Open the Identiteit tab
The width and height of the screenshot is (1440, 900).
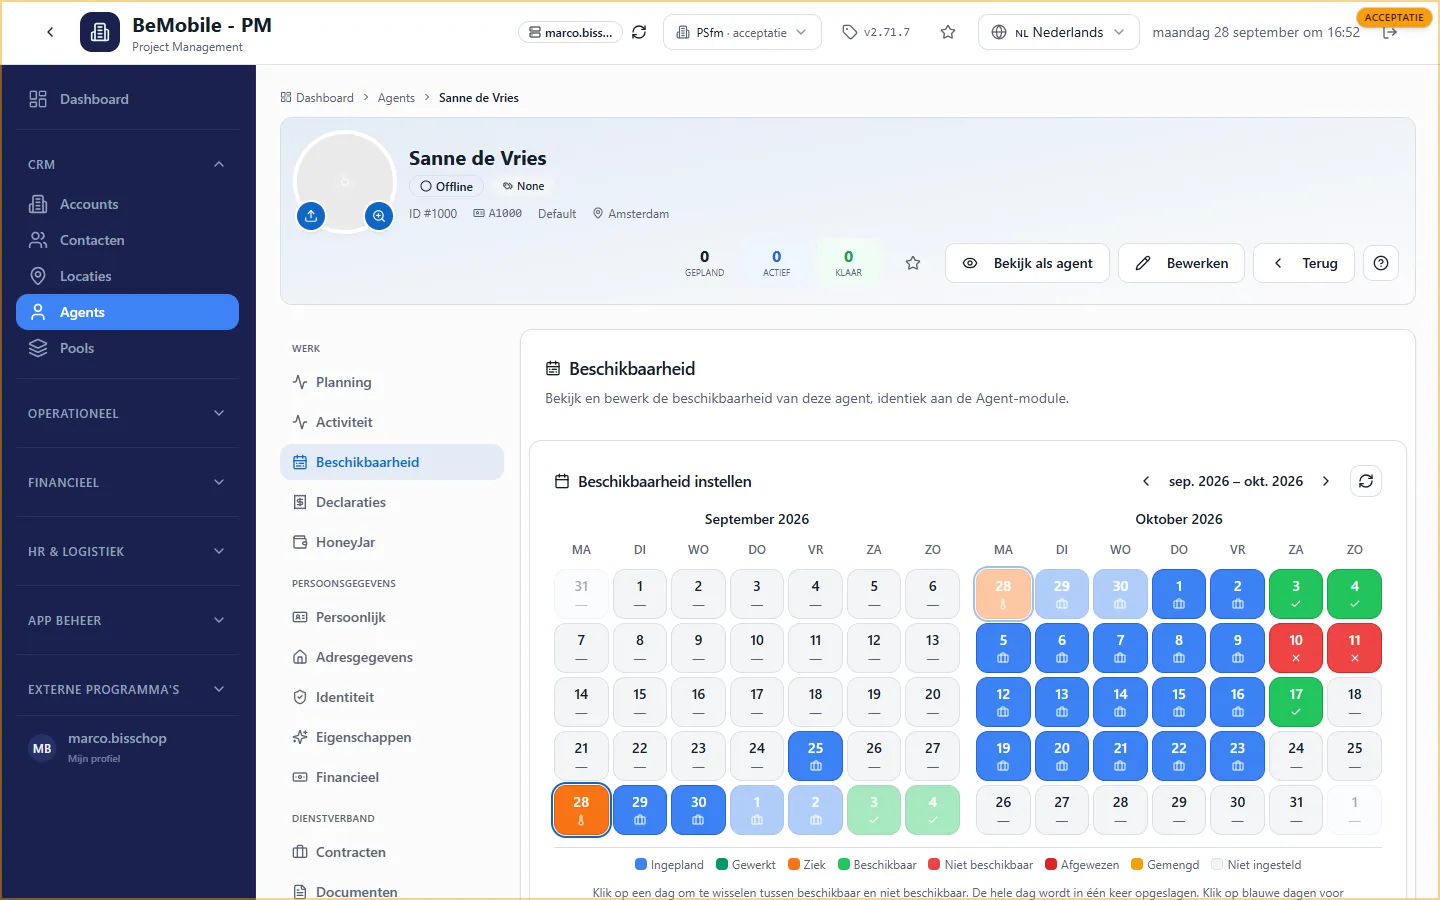coord(392,697)
